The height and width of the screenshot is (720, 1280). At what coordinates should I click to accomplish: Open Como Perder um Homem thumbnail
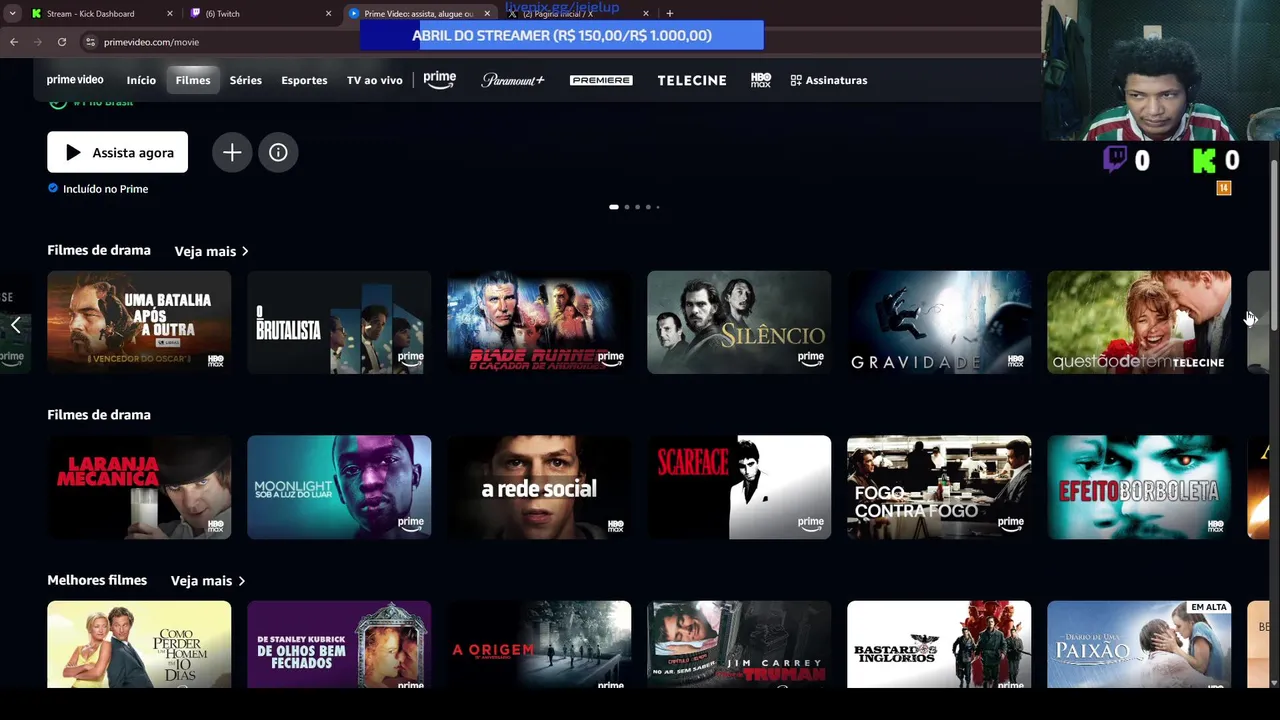click(x=139, y=645)
